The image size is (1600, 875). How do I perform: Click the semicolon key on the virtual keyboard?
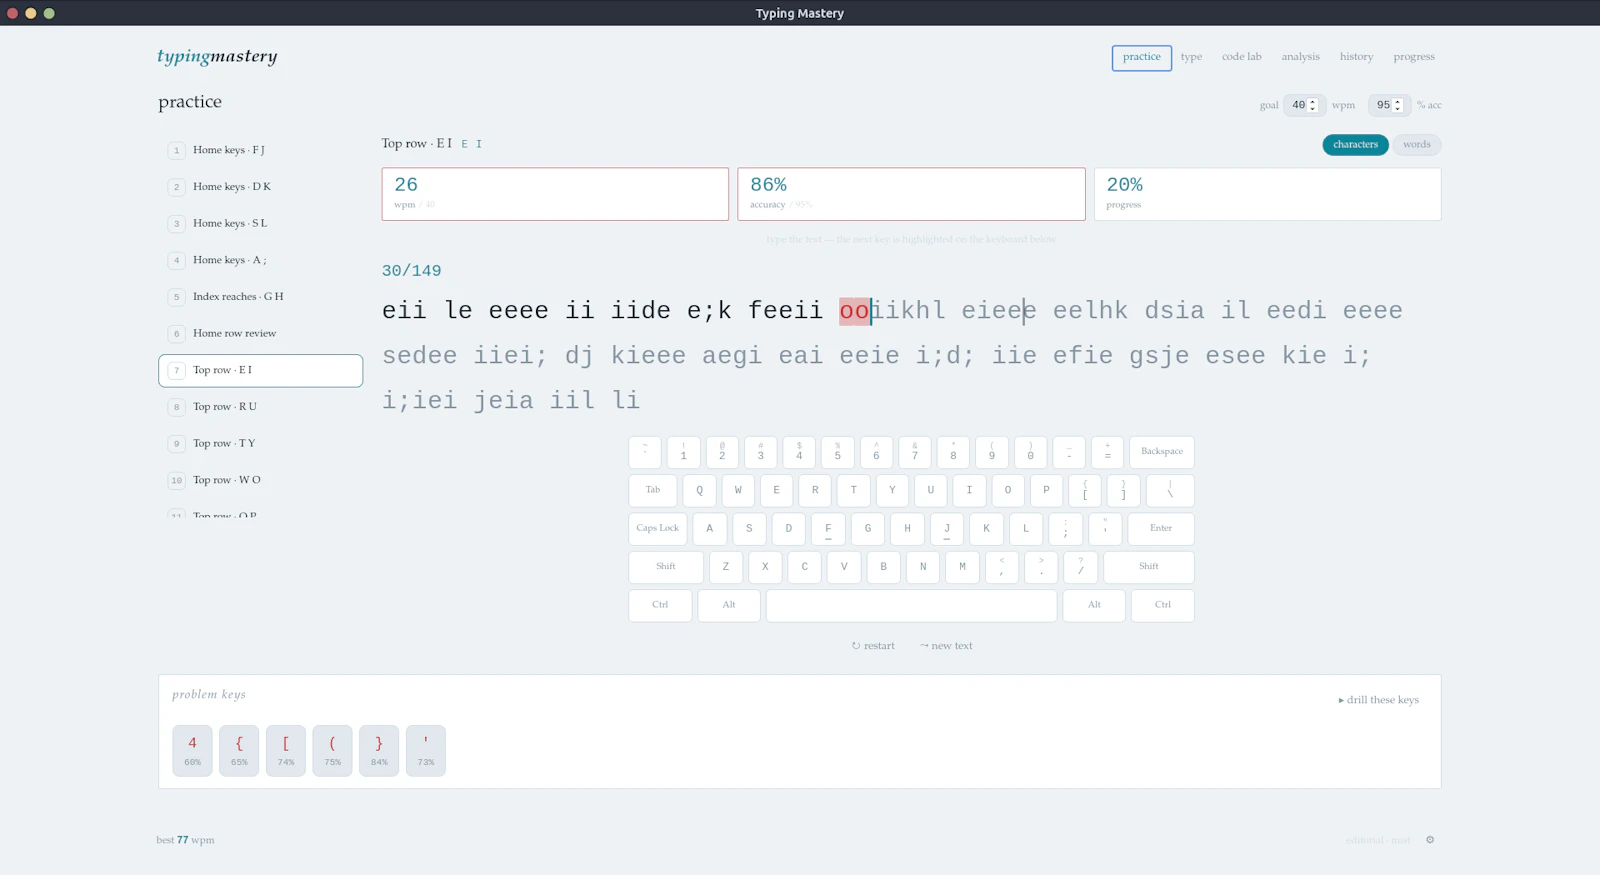coord(1066,529)
